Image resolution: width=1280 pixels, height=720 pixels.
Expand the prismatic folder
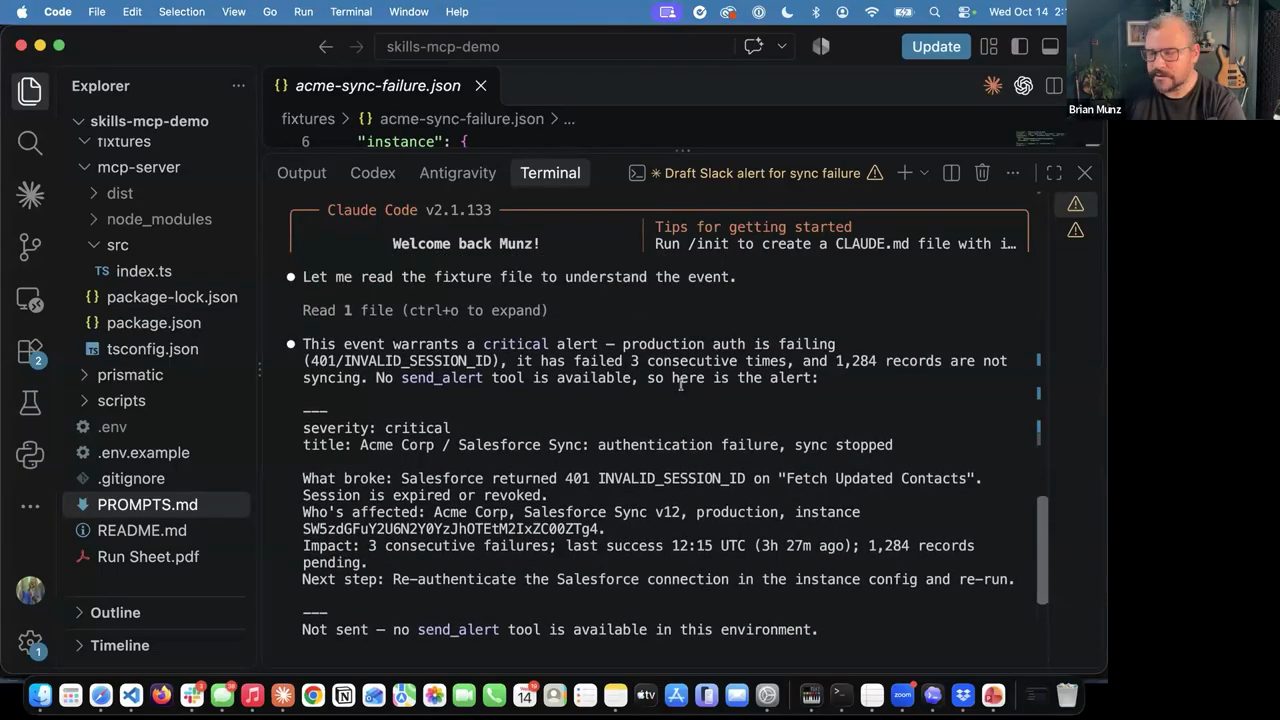130,374
